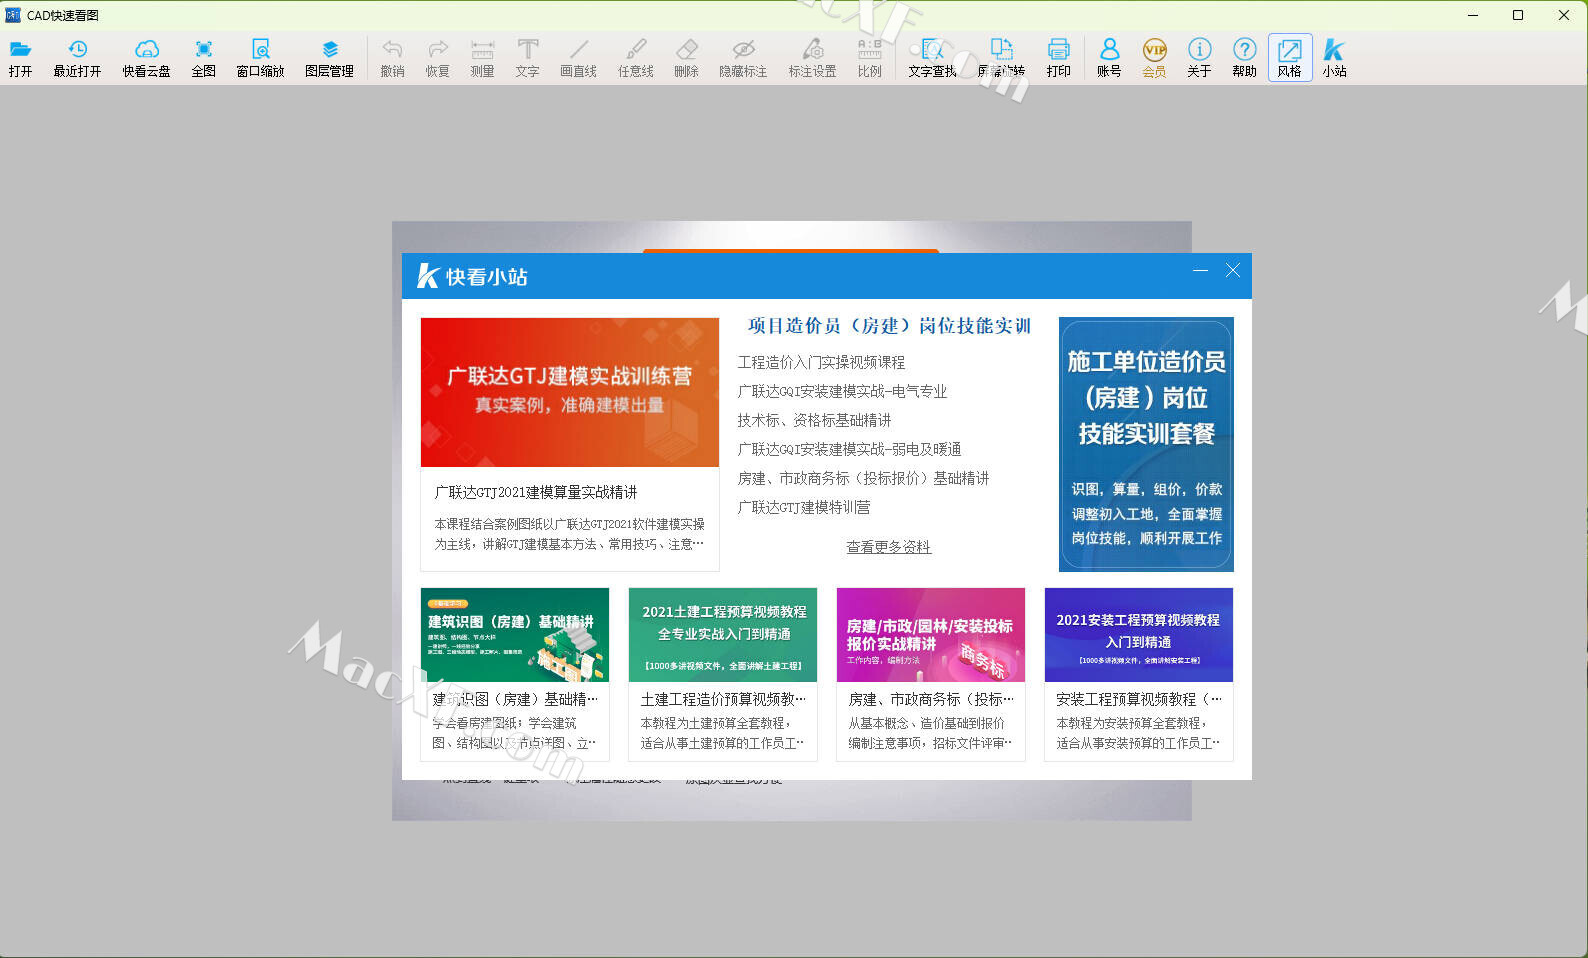
Task: Select the 任意线 freehand line tool
Action: [x=635, y=58]
